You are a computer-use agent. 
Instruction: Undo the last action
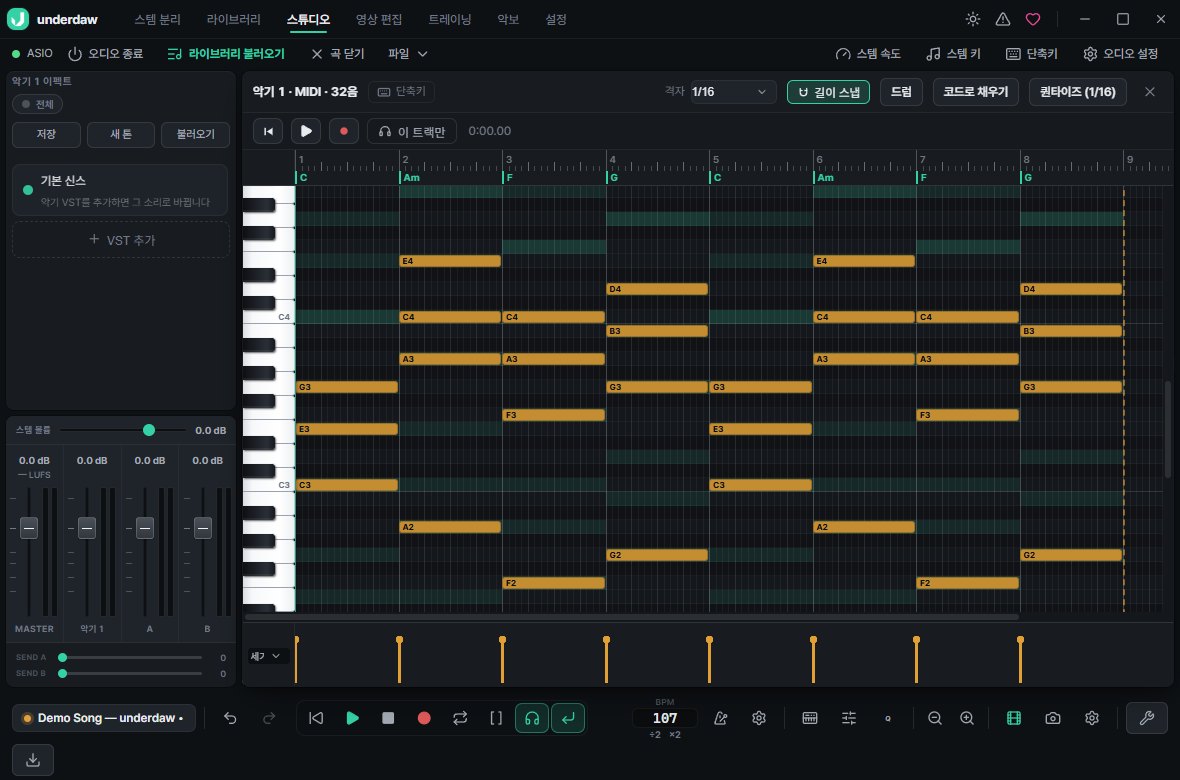click(230, 718)
